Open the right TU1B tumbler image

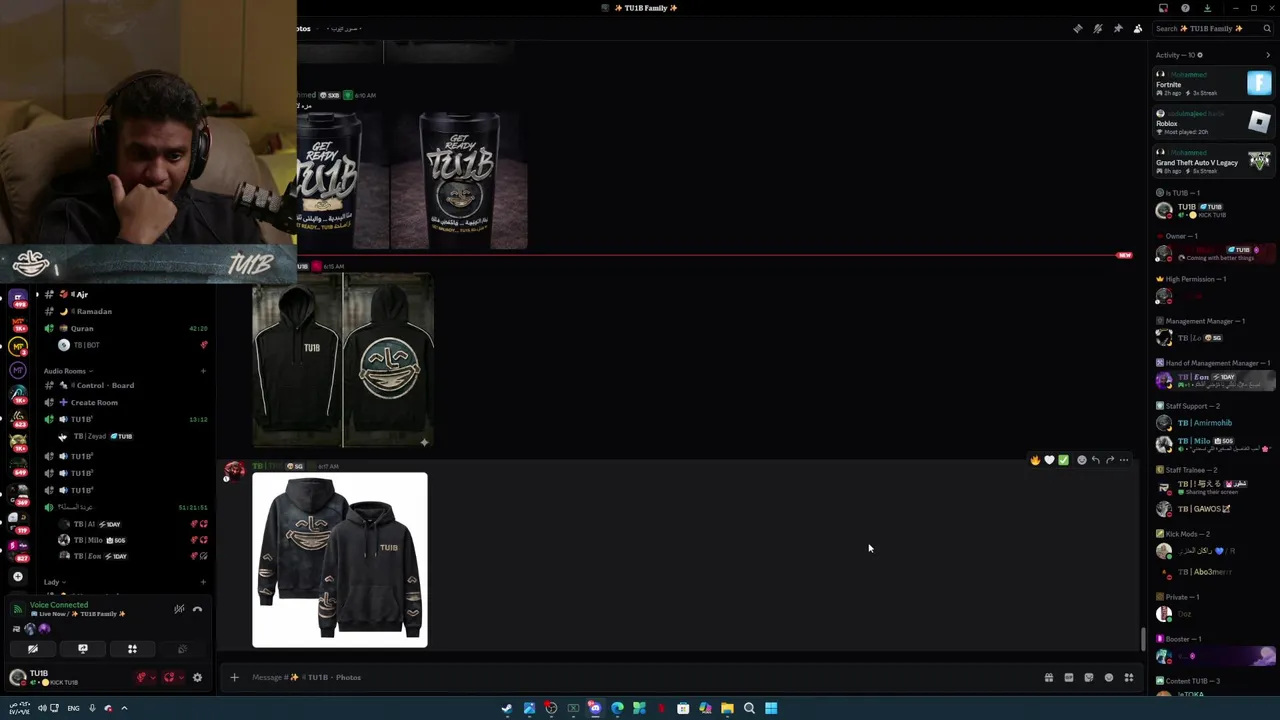pyautogui.click(x=459, y=180)
